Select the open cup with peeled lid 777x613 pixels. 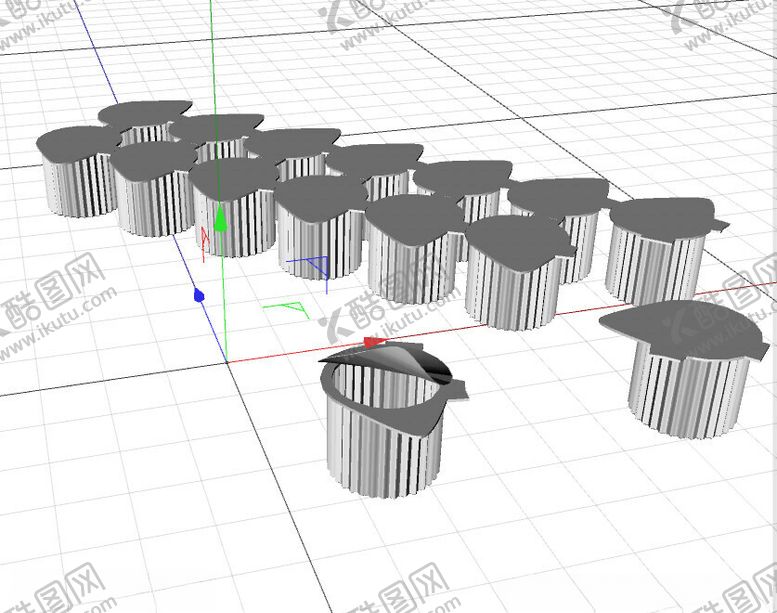pos(391,419)
